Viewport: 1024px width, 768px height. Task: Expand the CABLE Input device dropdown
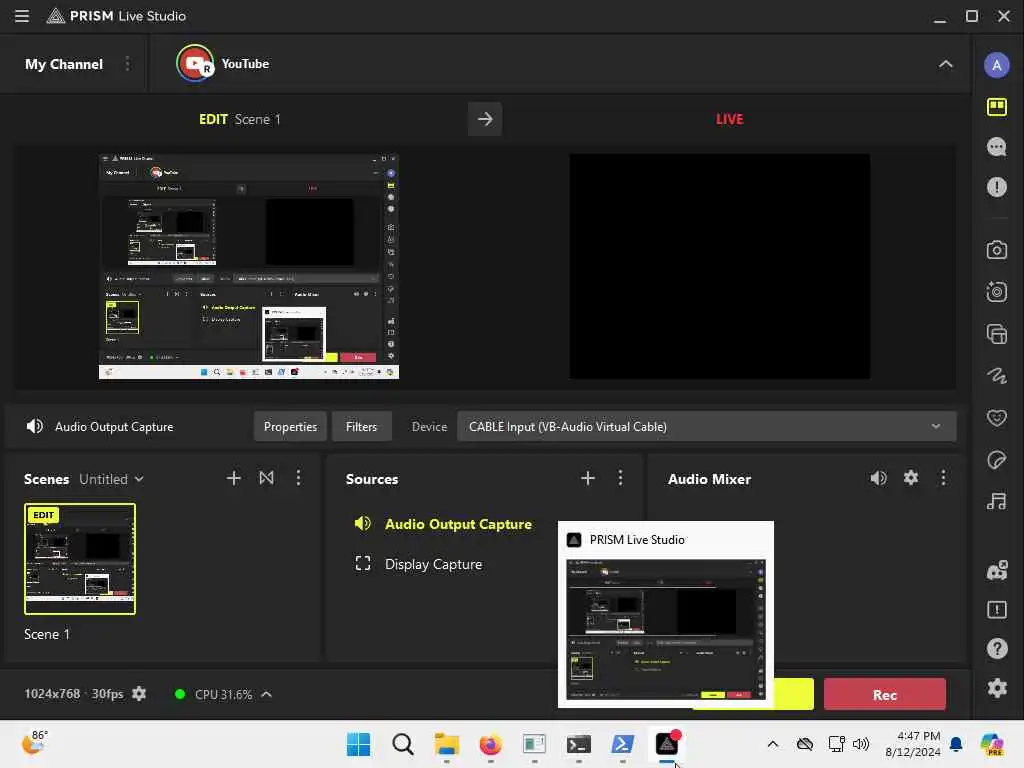[x=707, y=426]
